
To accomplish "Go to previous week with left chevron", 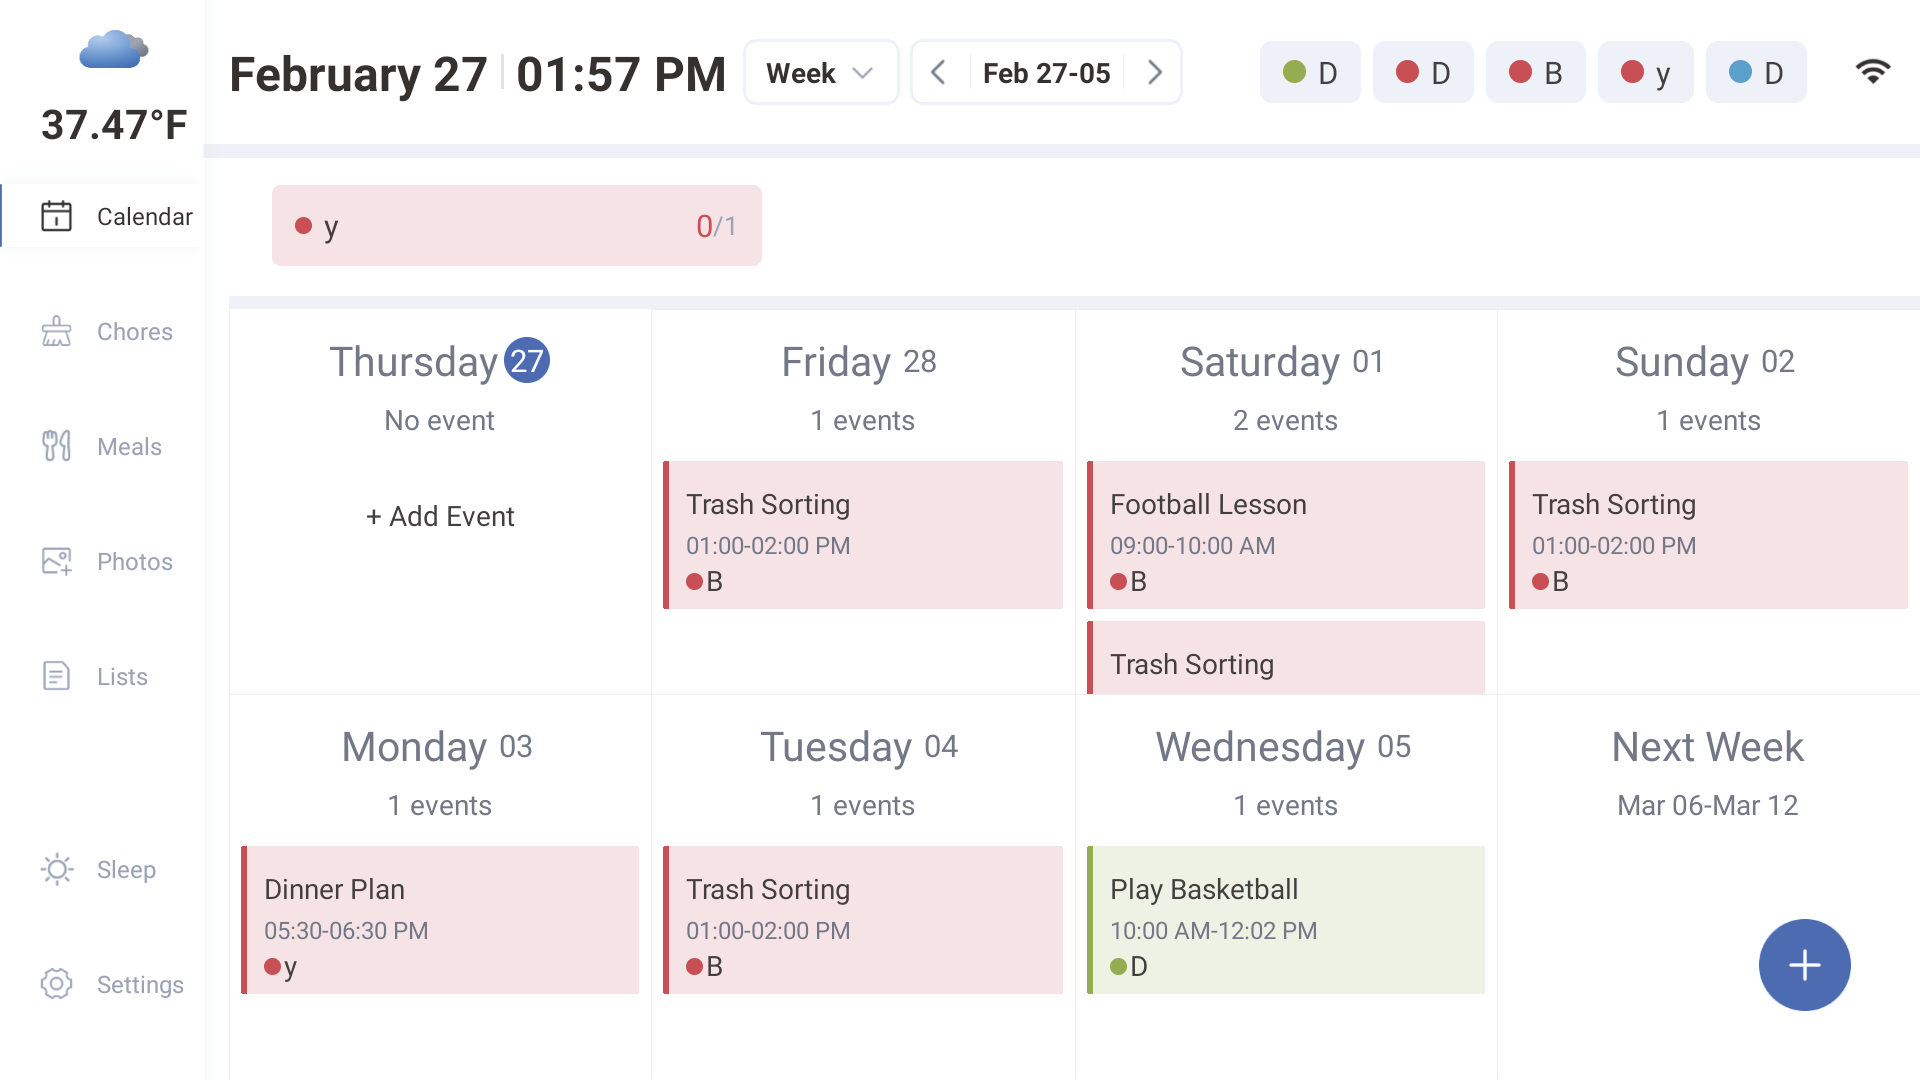I will pos(939,71).
